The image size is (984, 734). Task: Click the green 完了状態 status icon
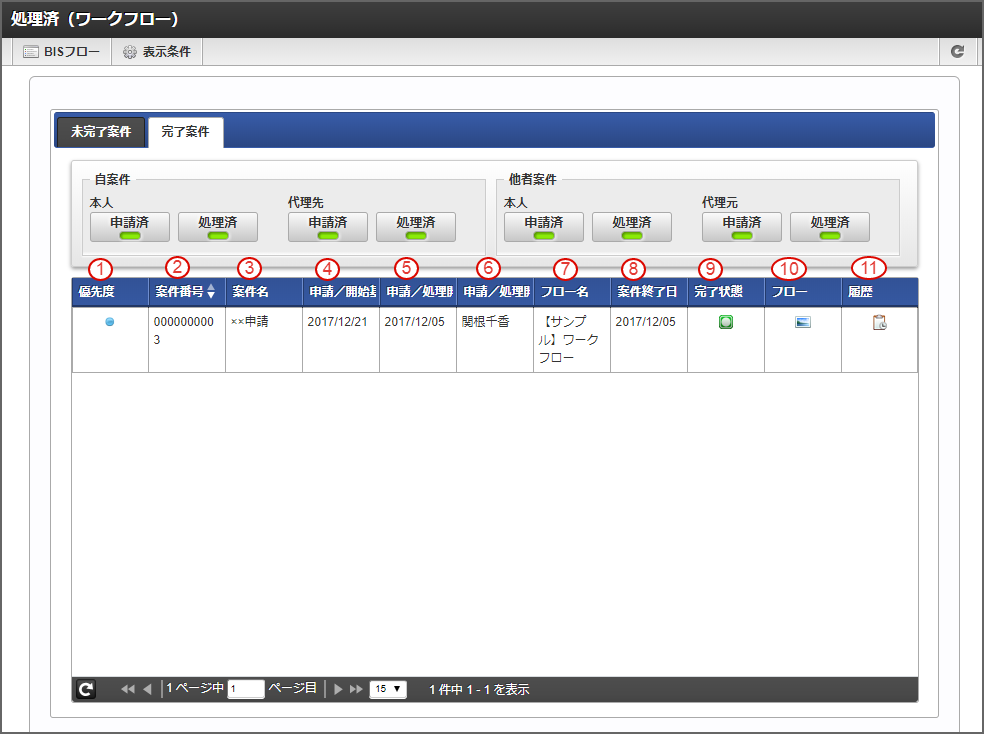[725, 322]
